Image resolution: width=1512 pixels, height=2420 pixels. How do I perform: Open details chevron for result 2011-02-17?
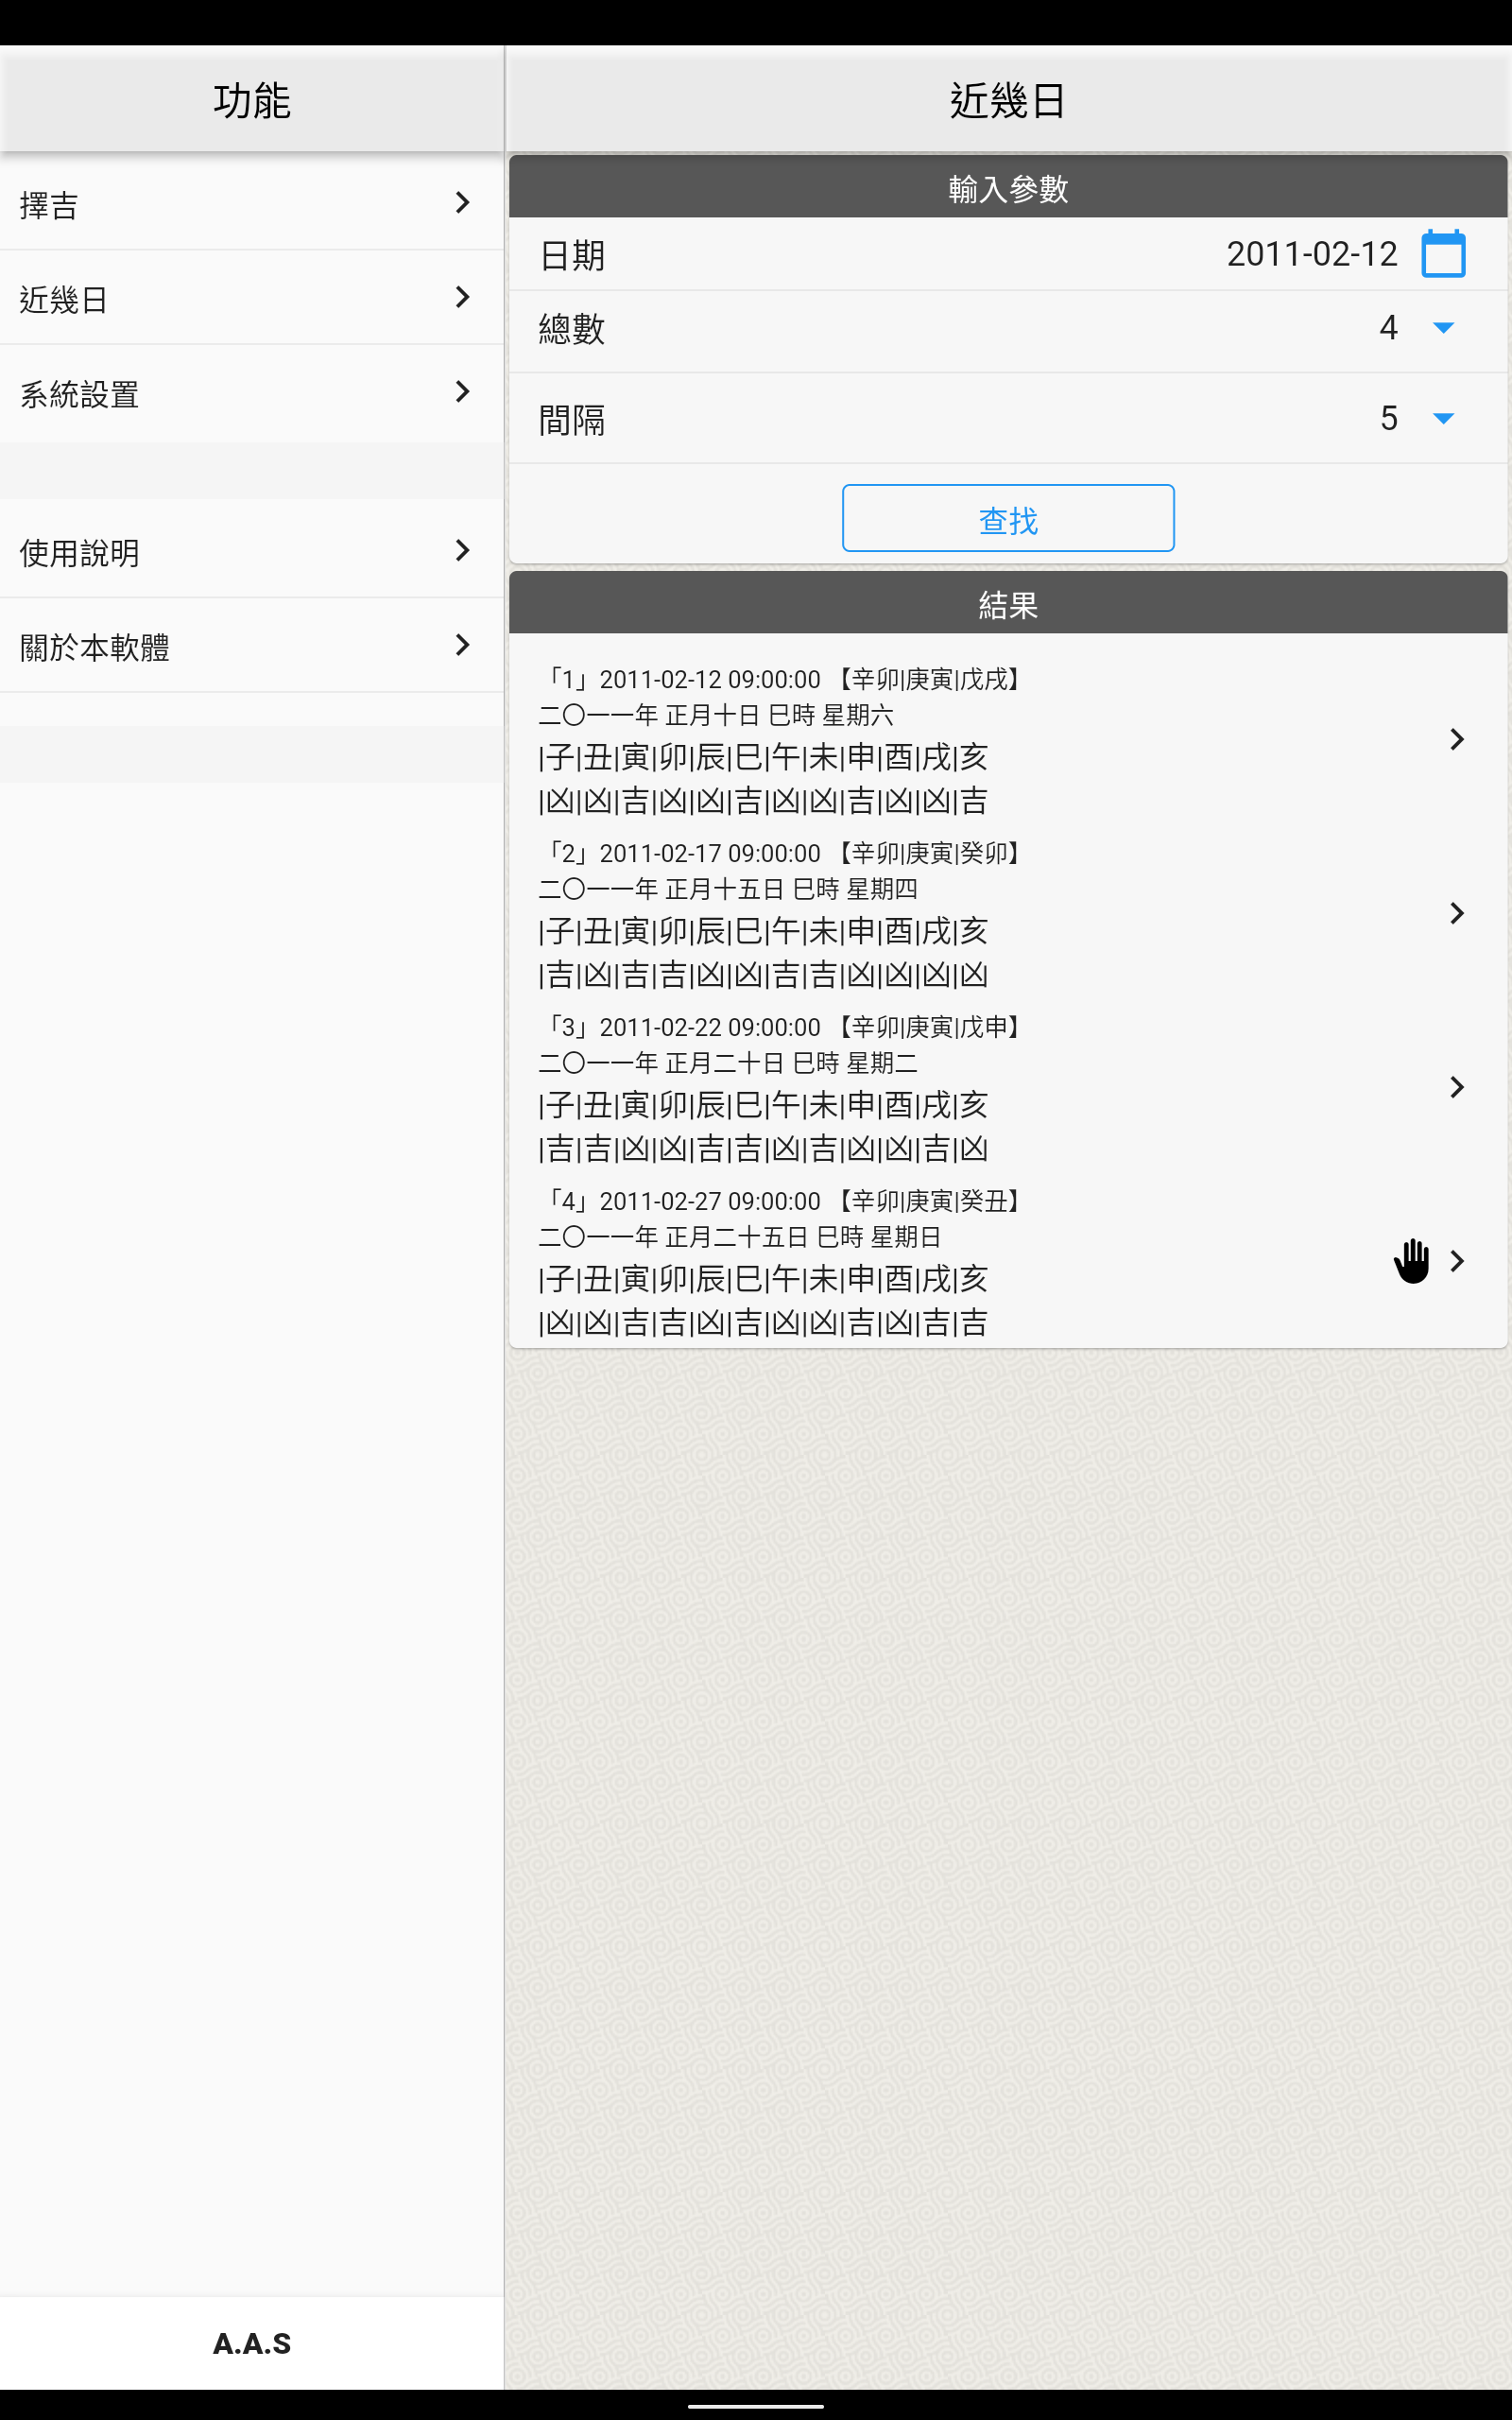1457,913
